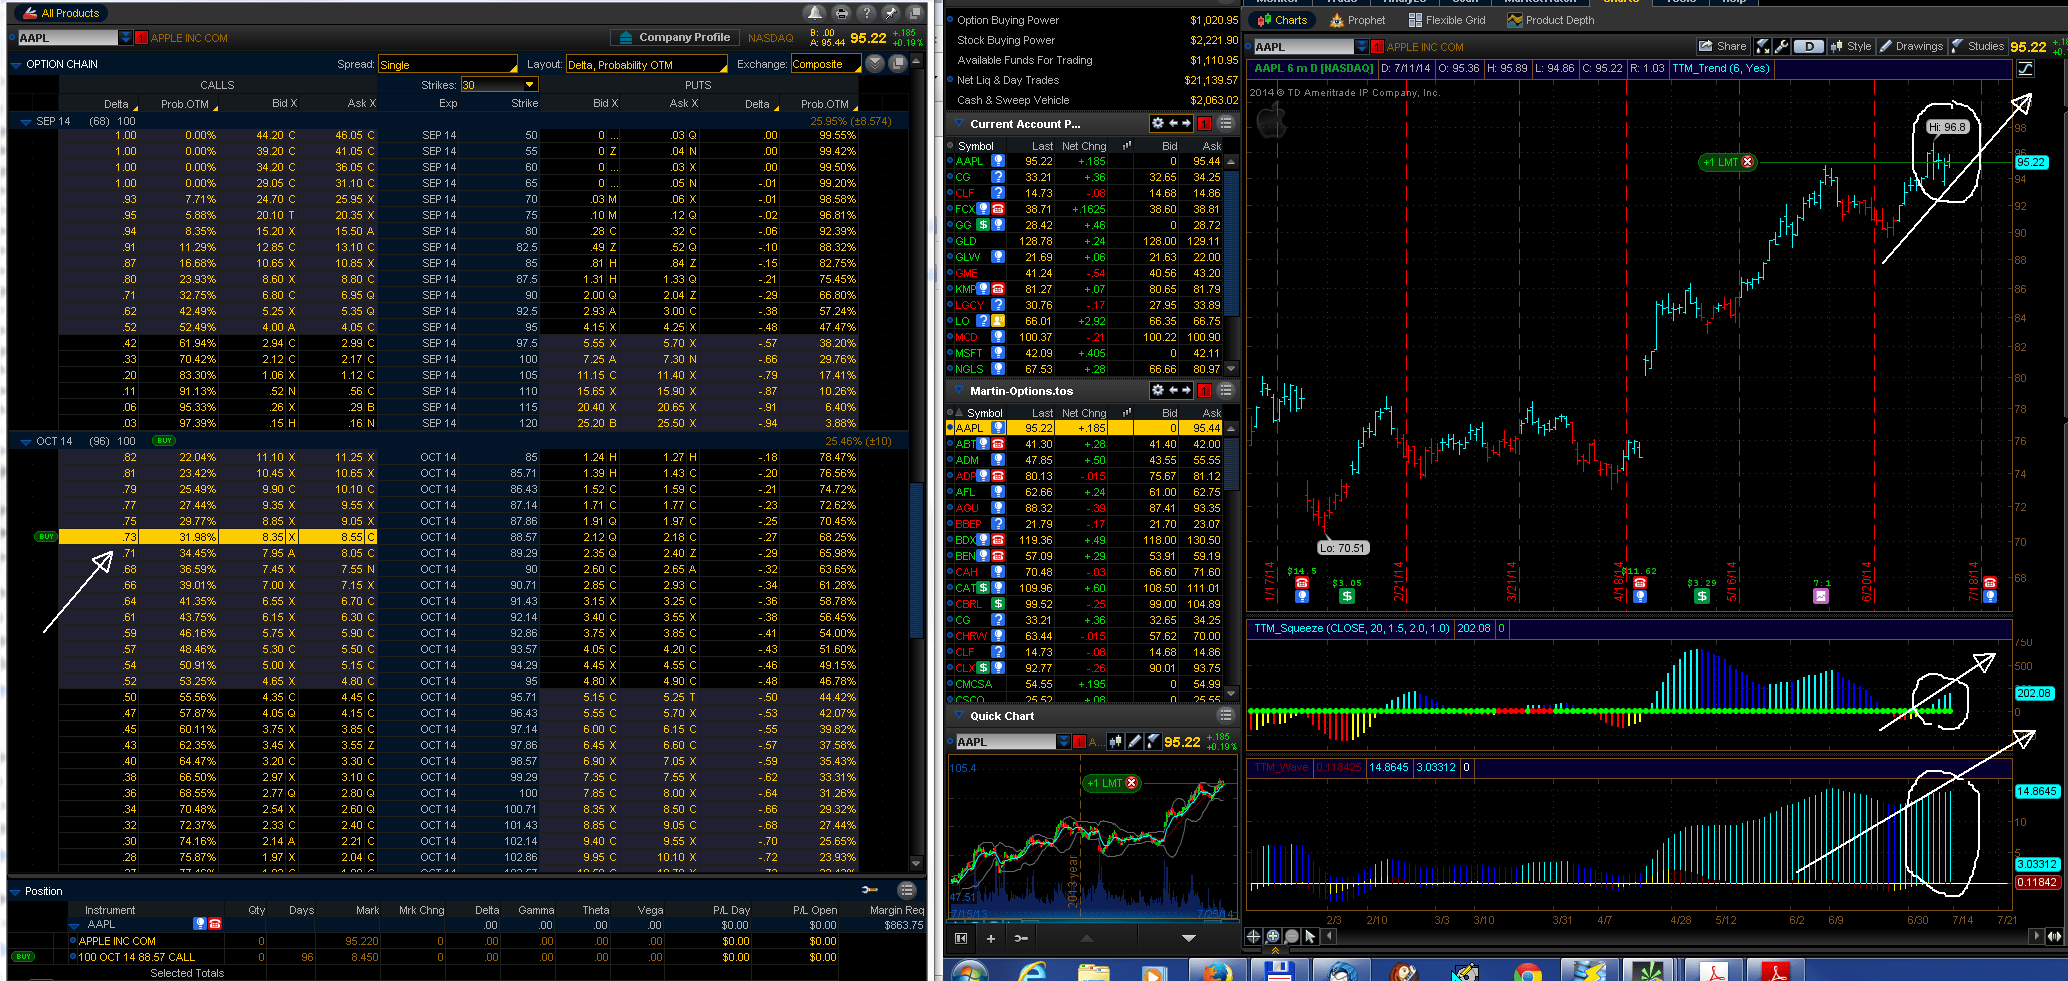The width and height of the screenshot is (2068, 981).
Task: Collapse the OPTION CHAIN section
Action: (x=16, y=65)
